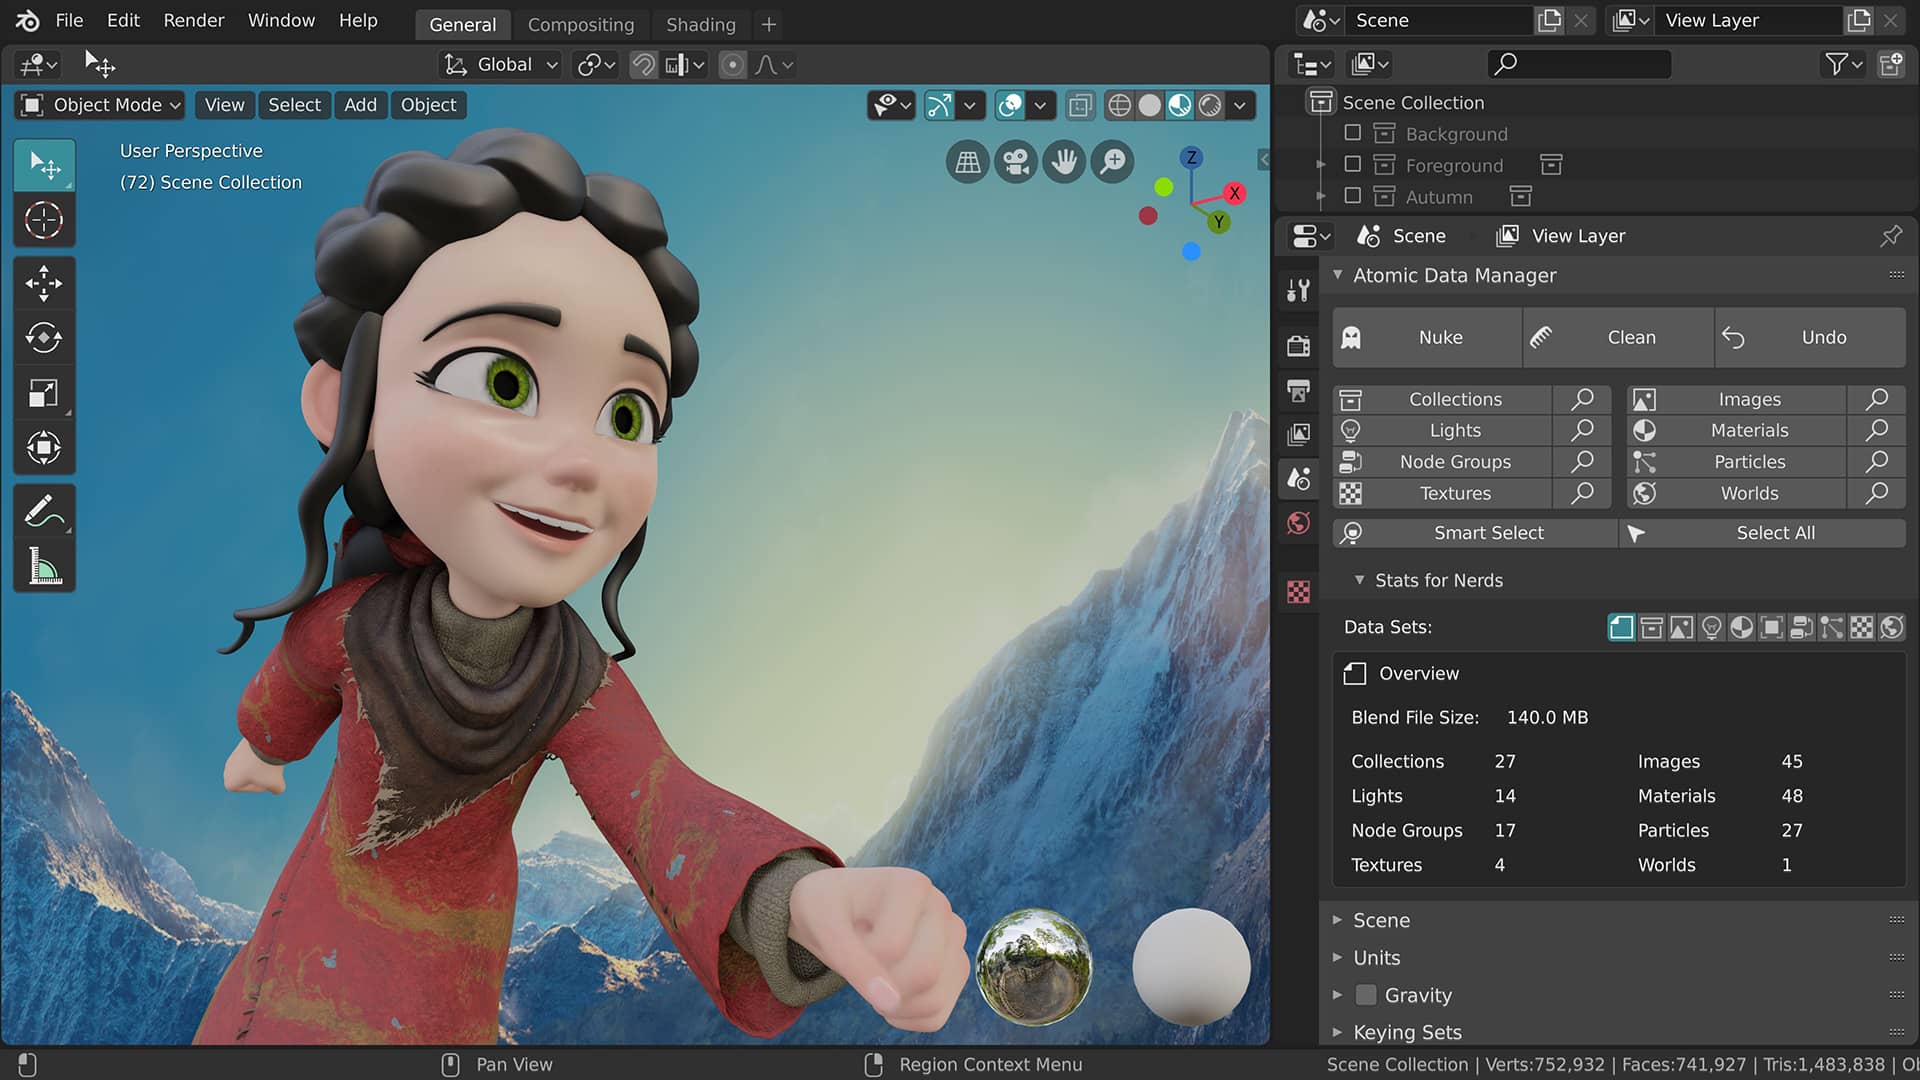Click the Node Groups category button
This screenshot has width=1920, height=1080.
tap(1442, 462)
